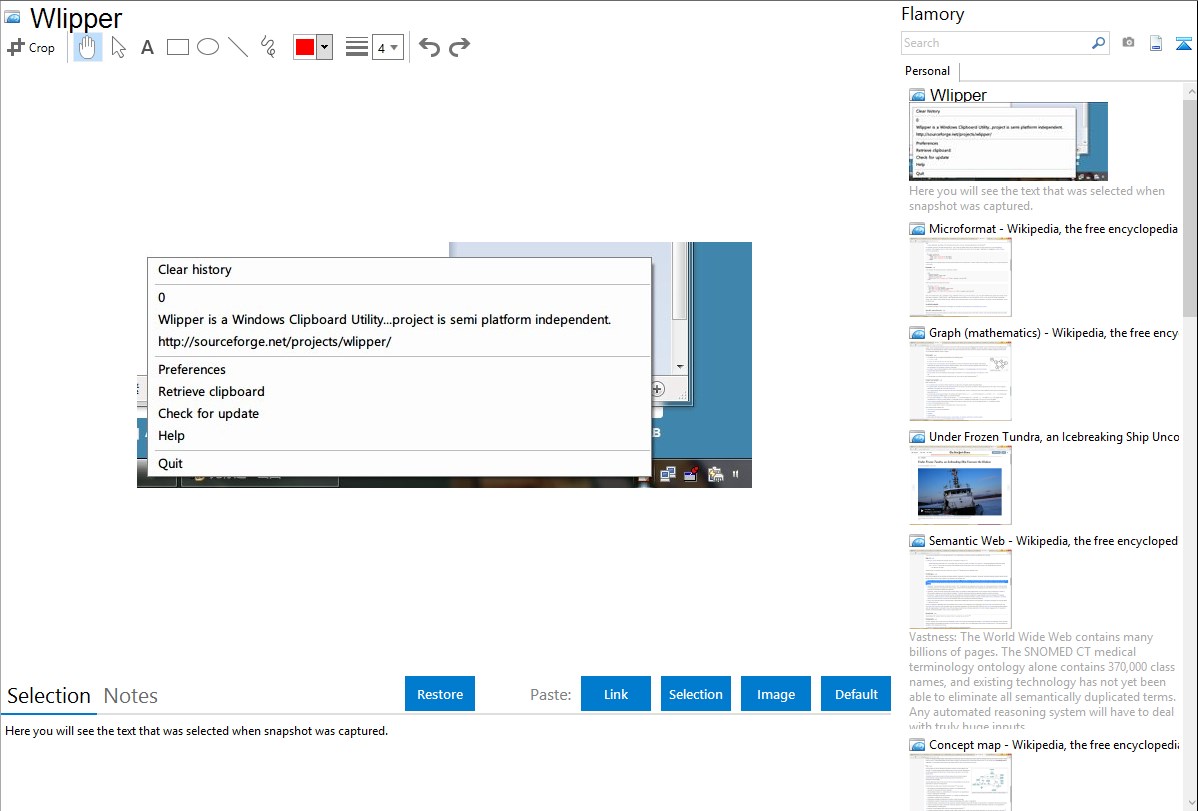Image resolution: width=1198 pixels, height=811 pixels.
Task: Activate the hand pan tool
Action: tap(87, 47)
